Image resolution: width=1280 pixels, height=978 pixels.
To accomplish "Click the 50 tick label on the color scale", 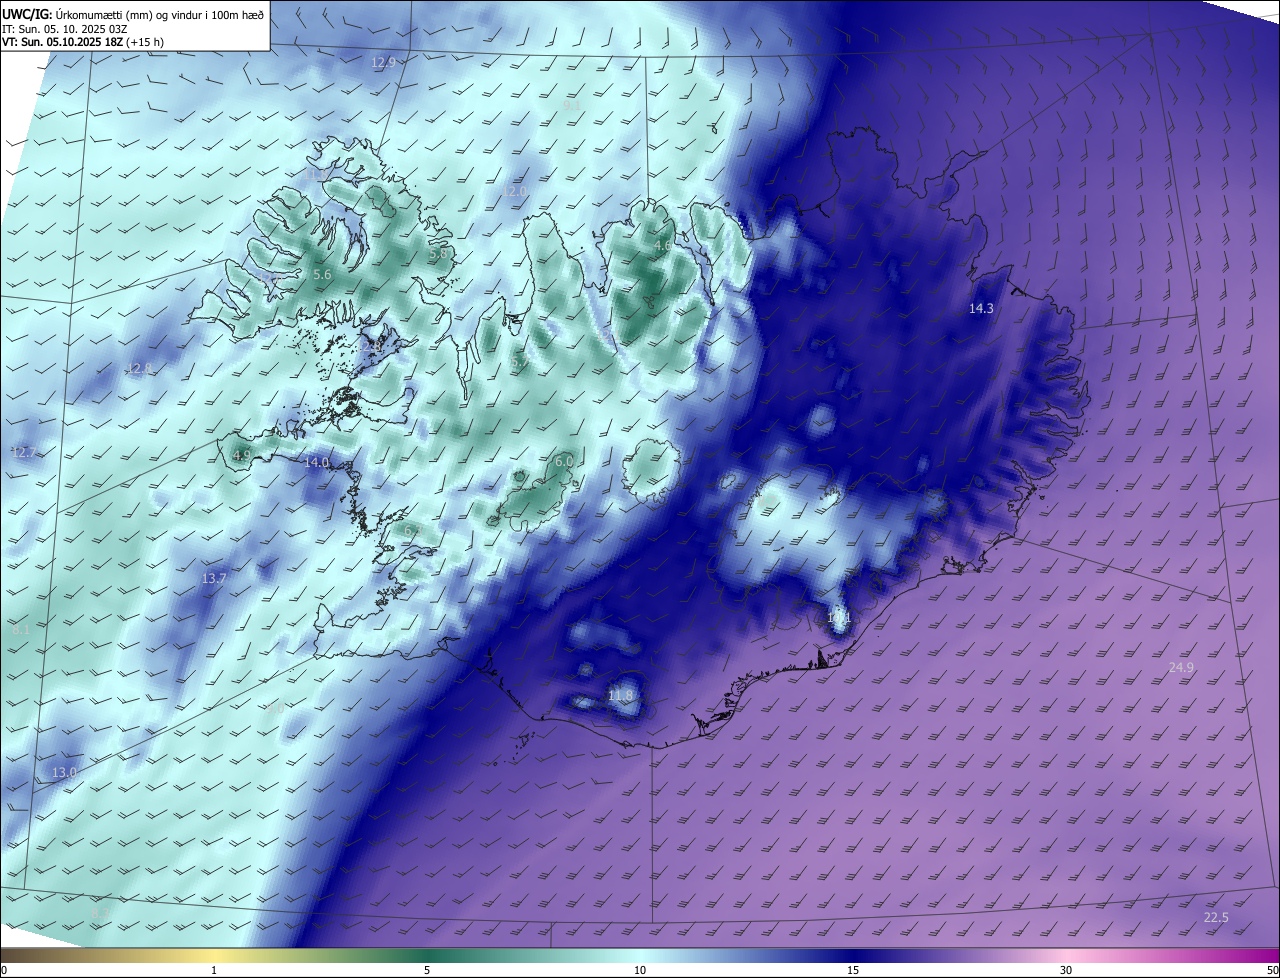I will [1272, 970].
